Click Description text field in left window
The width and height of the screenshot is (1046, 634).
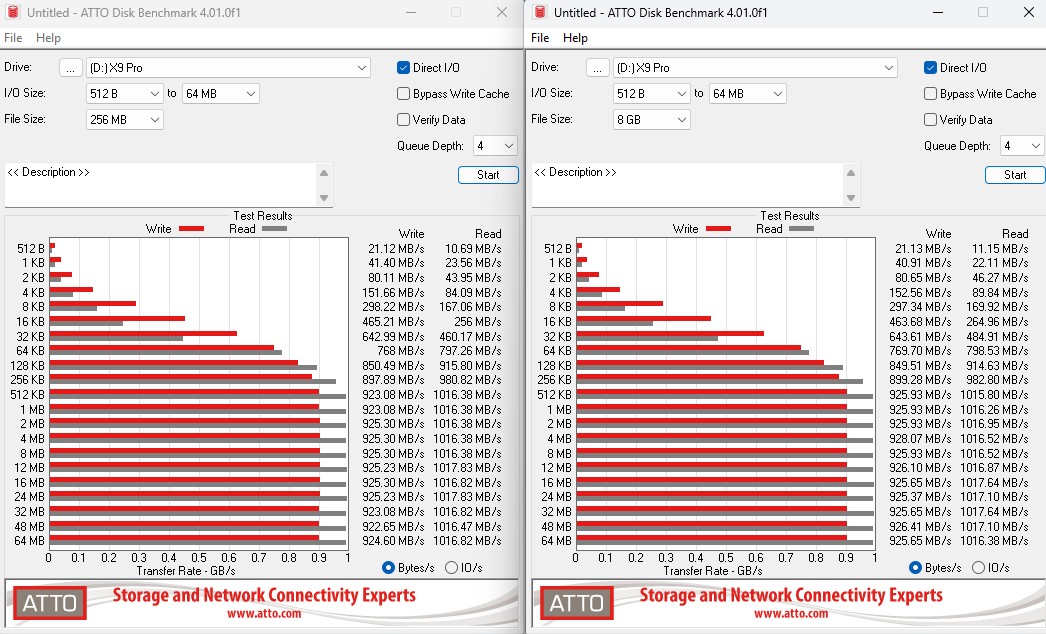point(160,185)
